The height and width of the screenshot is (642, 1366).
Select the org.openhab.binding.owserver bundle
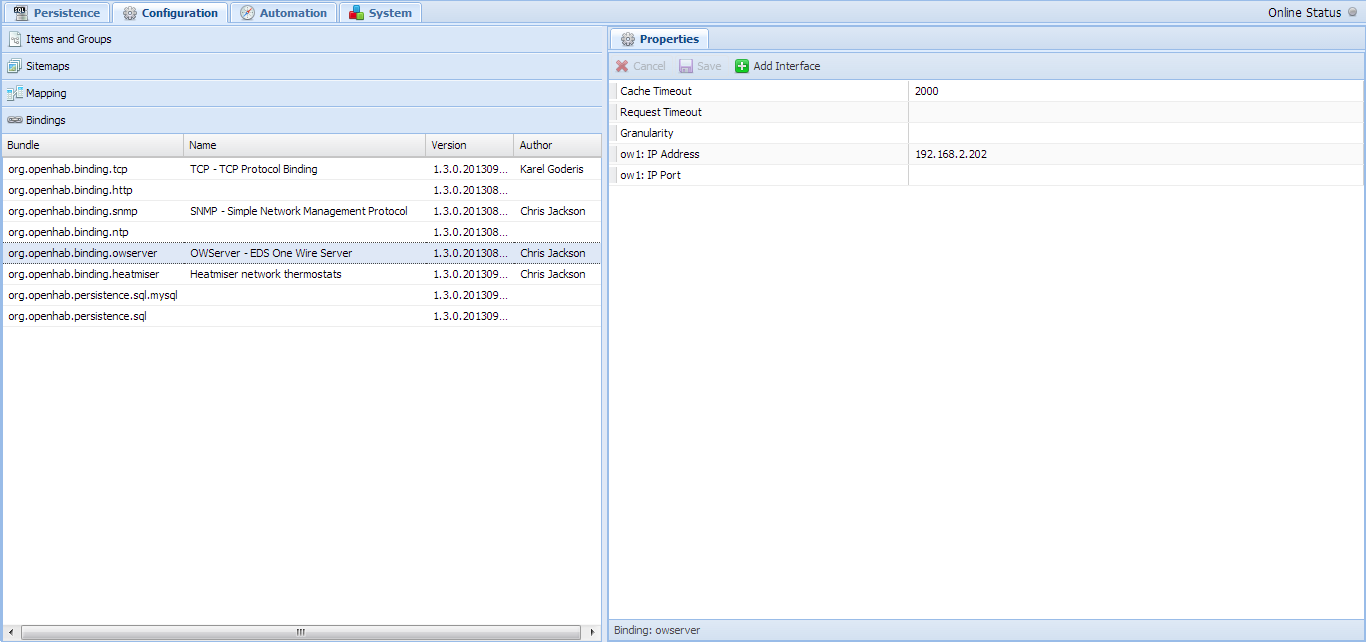(x=82, y=253)
